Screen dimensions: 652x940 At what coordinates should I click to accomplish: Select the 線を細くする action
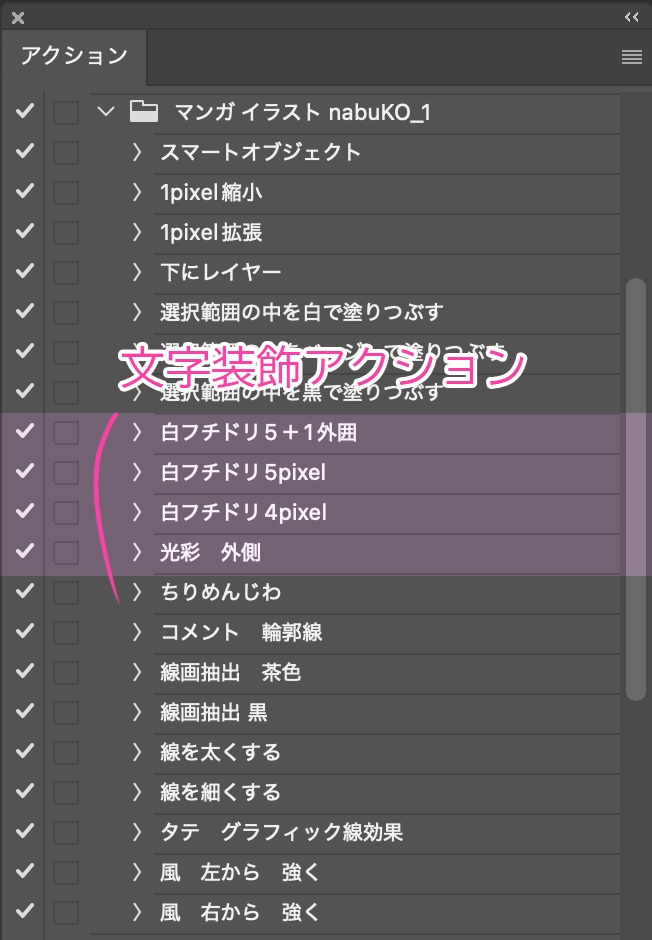[250, 792]
